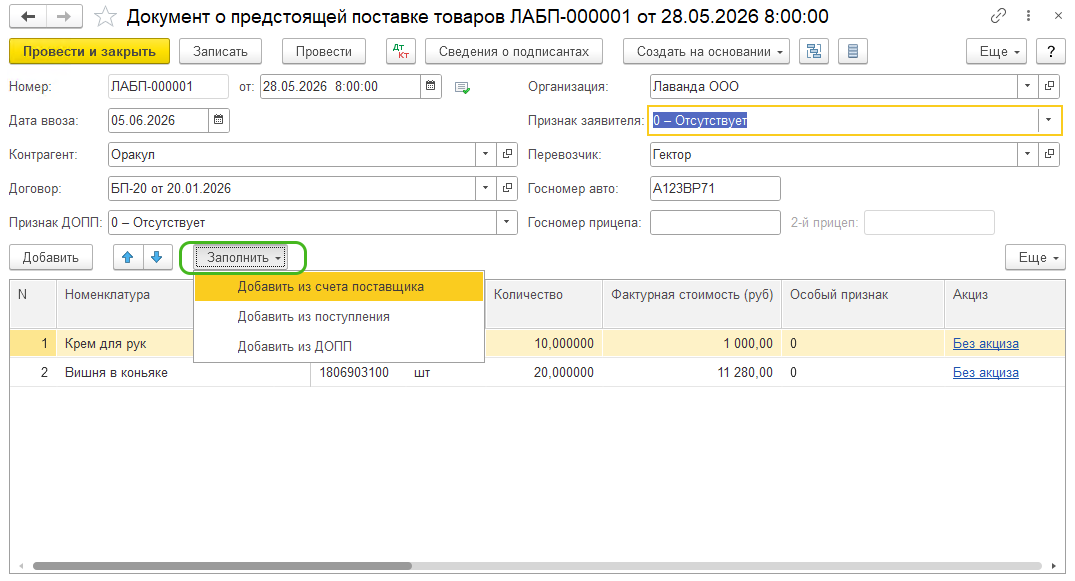Click quantity cell 20,000000
This screenshot has height=581, width=1075.
545,372
